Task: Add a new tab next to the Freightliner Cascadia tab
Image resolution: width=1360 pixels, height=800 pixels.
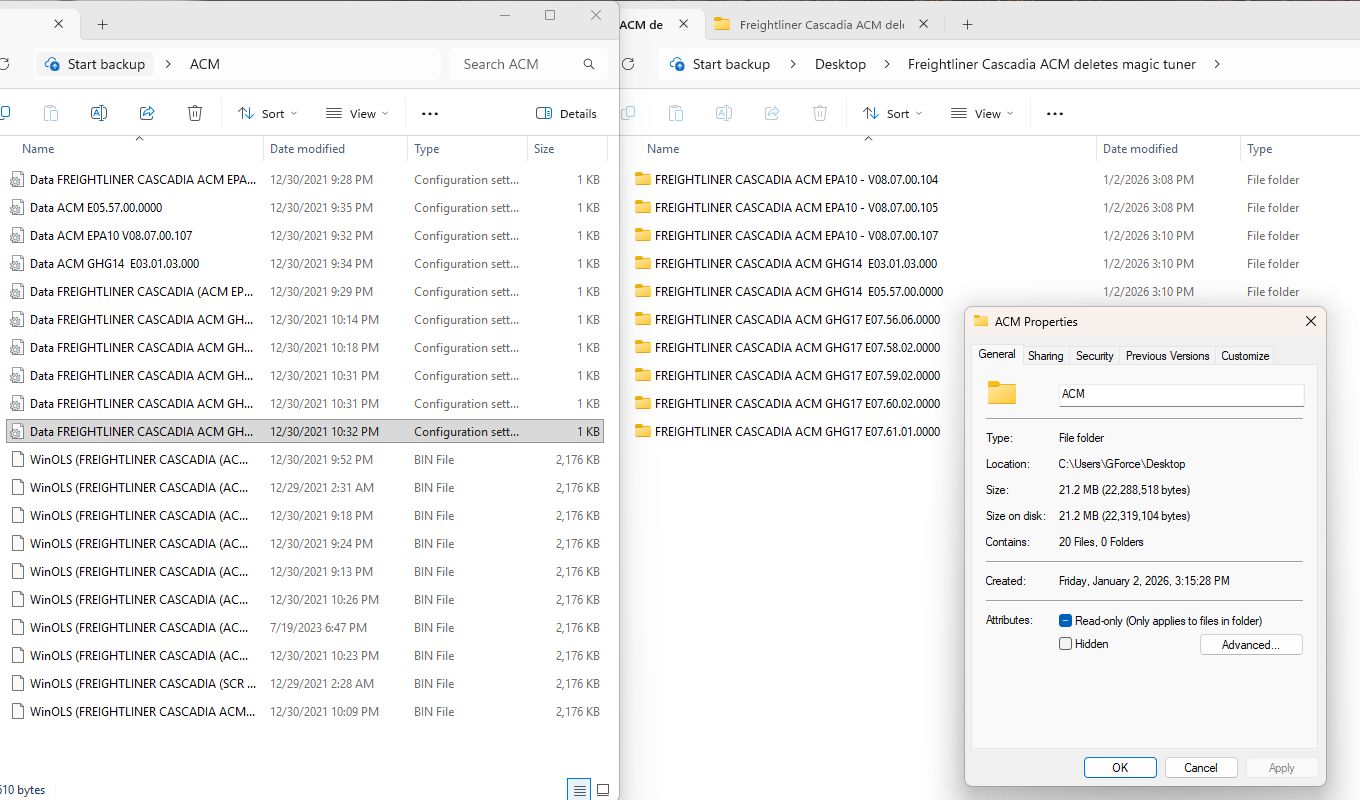Action: 967,25
